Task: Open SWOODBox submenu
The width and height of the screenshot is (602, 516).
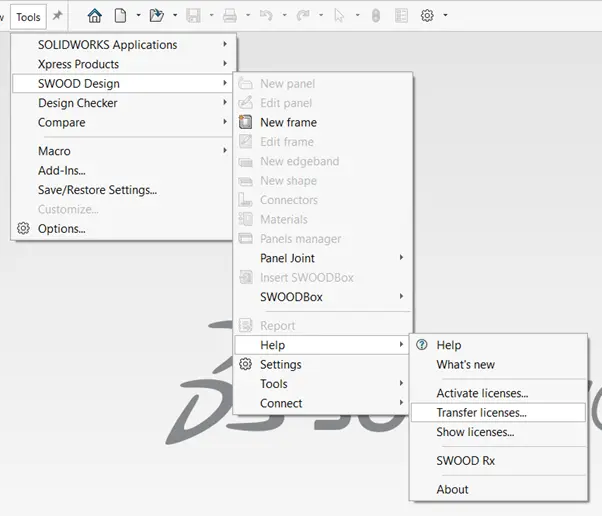Action: [x=322, y=297]
